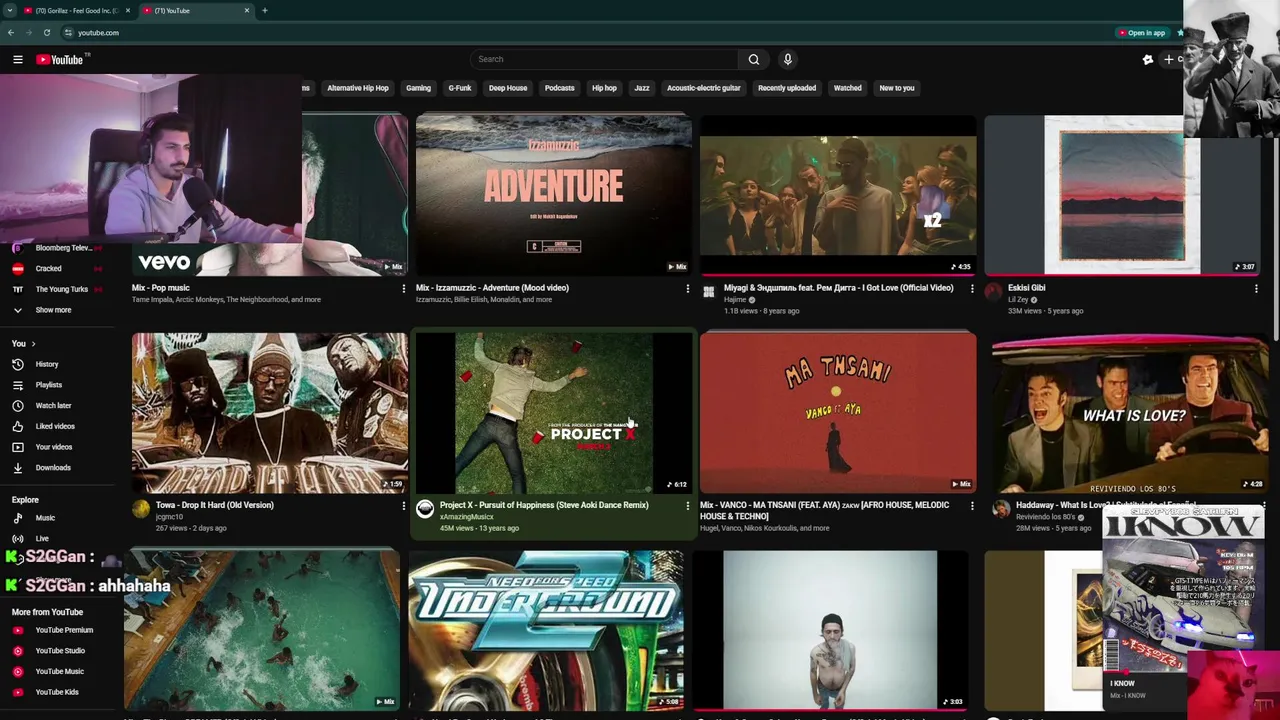
Task: Open Music under Explore
Action: (45, 518)
